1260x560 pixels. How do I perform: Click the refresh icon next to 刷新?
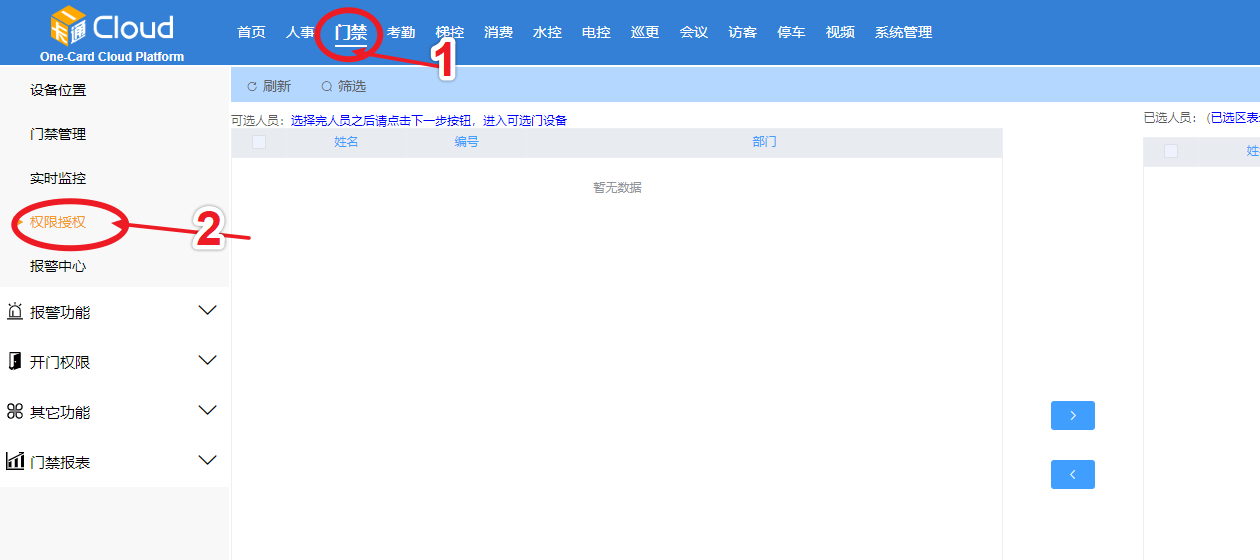(x=252, y=87)
